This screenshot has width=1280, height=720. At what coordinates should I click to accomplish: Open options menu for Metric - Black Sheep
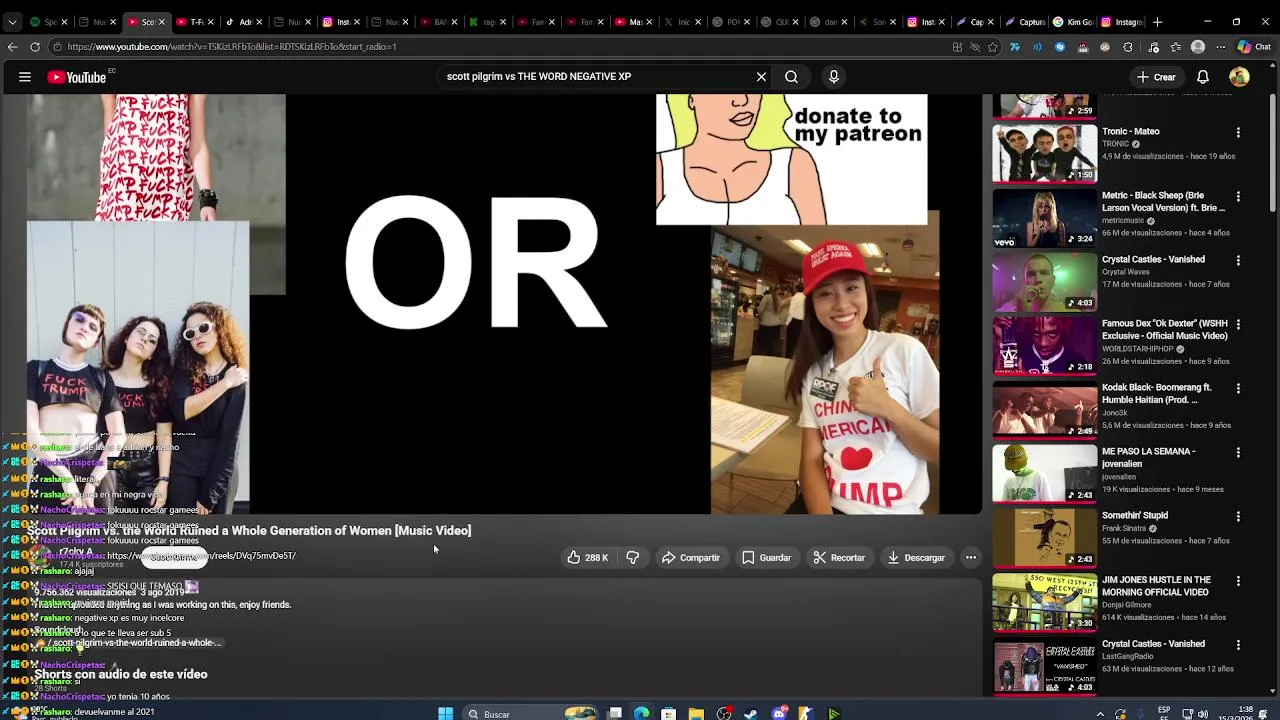click(x=1238, y=196)
